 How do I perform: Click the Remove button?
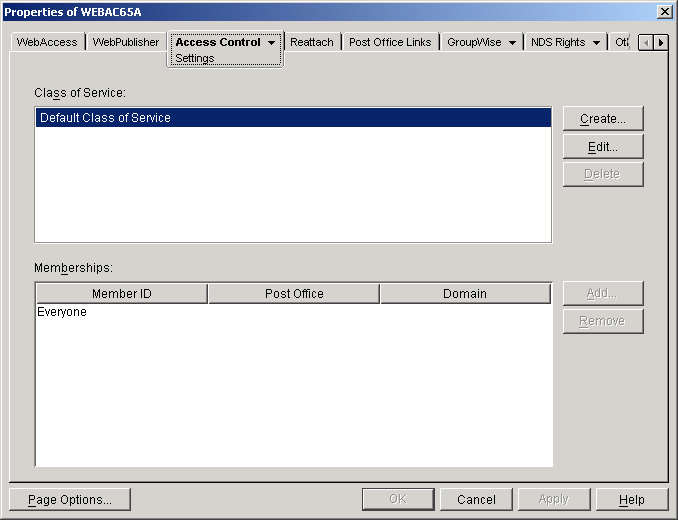(x=603, y=321)
